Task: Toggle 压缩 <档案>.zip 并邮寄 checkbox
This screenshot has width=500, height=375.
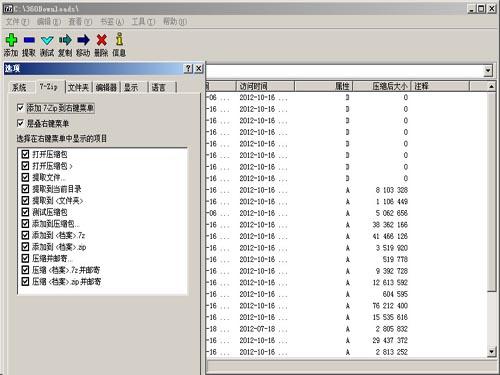Action: (x=25, y=281)
